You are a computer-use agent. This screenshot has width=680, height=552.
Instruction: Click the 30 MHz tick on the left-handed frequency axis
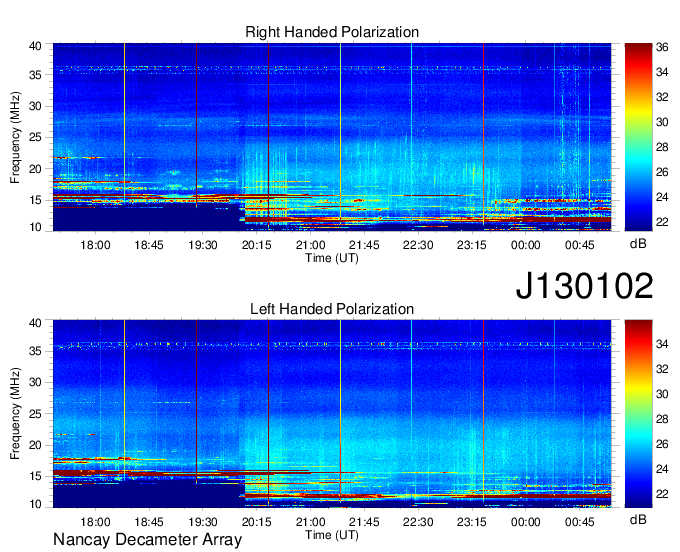point(35,382)
